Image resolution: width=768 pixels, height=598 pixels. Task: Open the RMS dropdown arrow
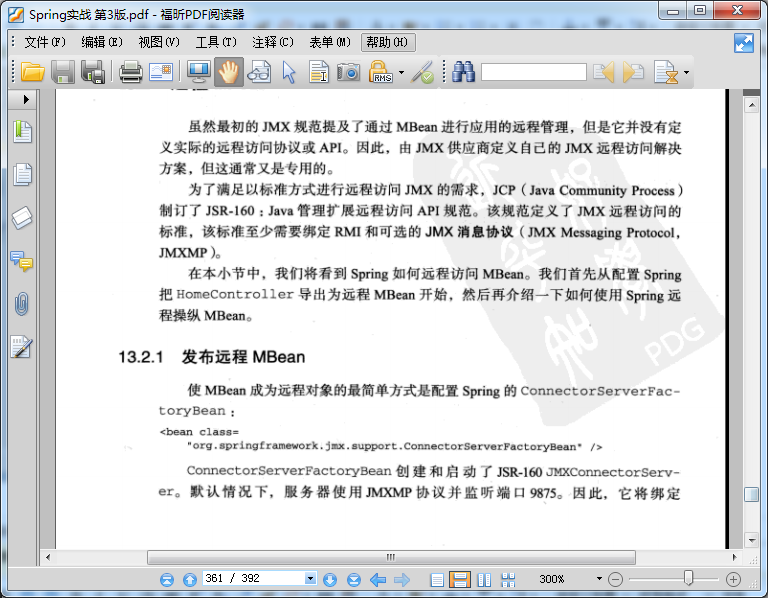(x=402, y=72)
